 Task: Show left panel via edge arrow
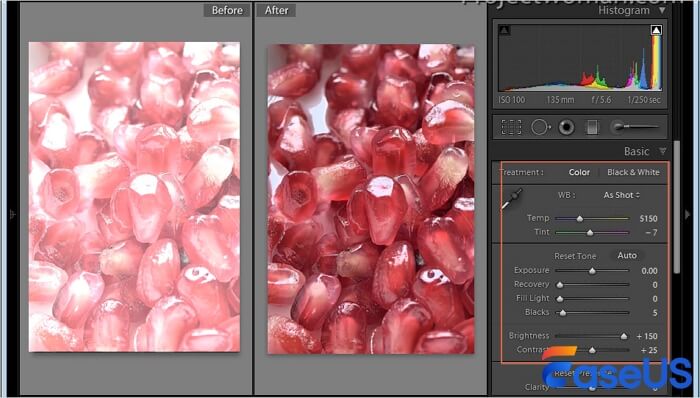click(x=12, y=215)
